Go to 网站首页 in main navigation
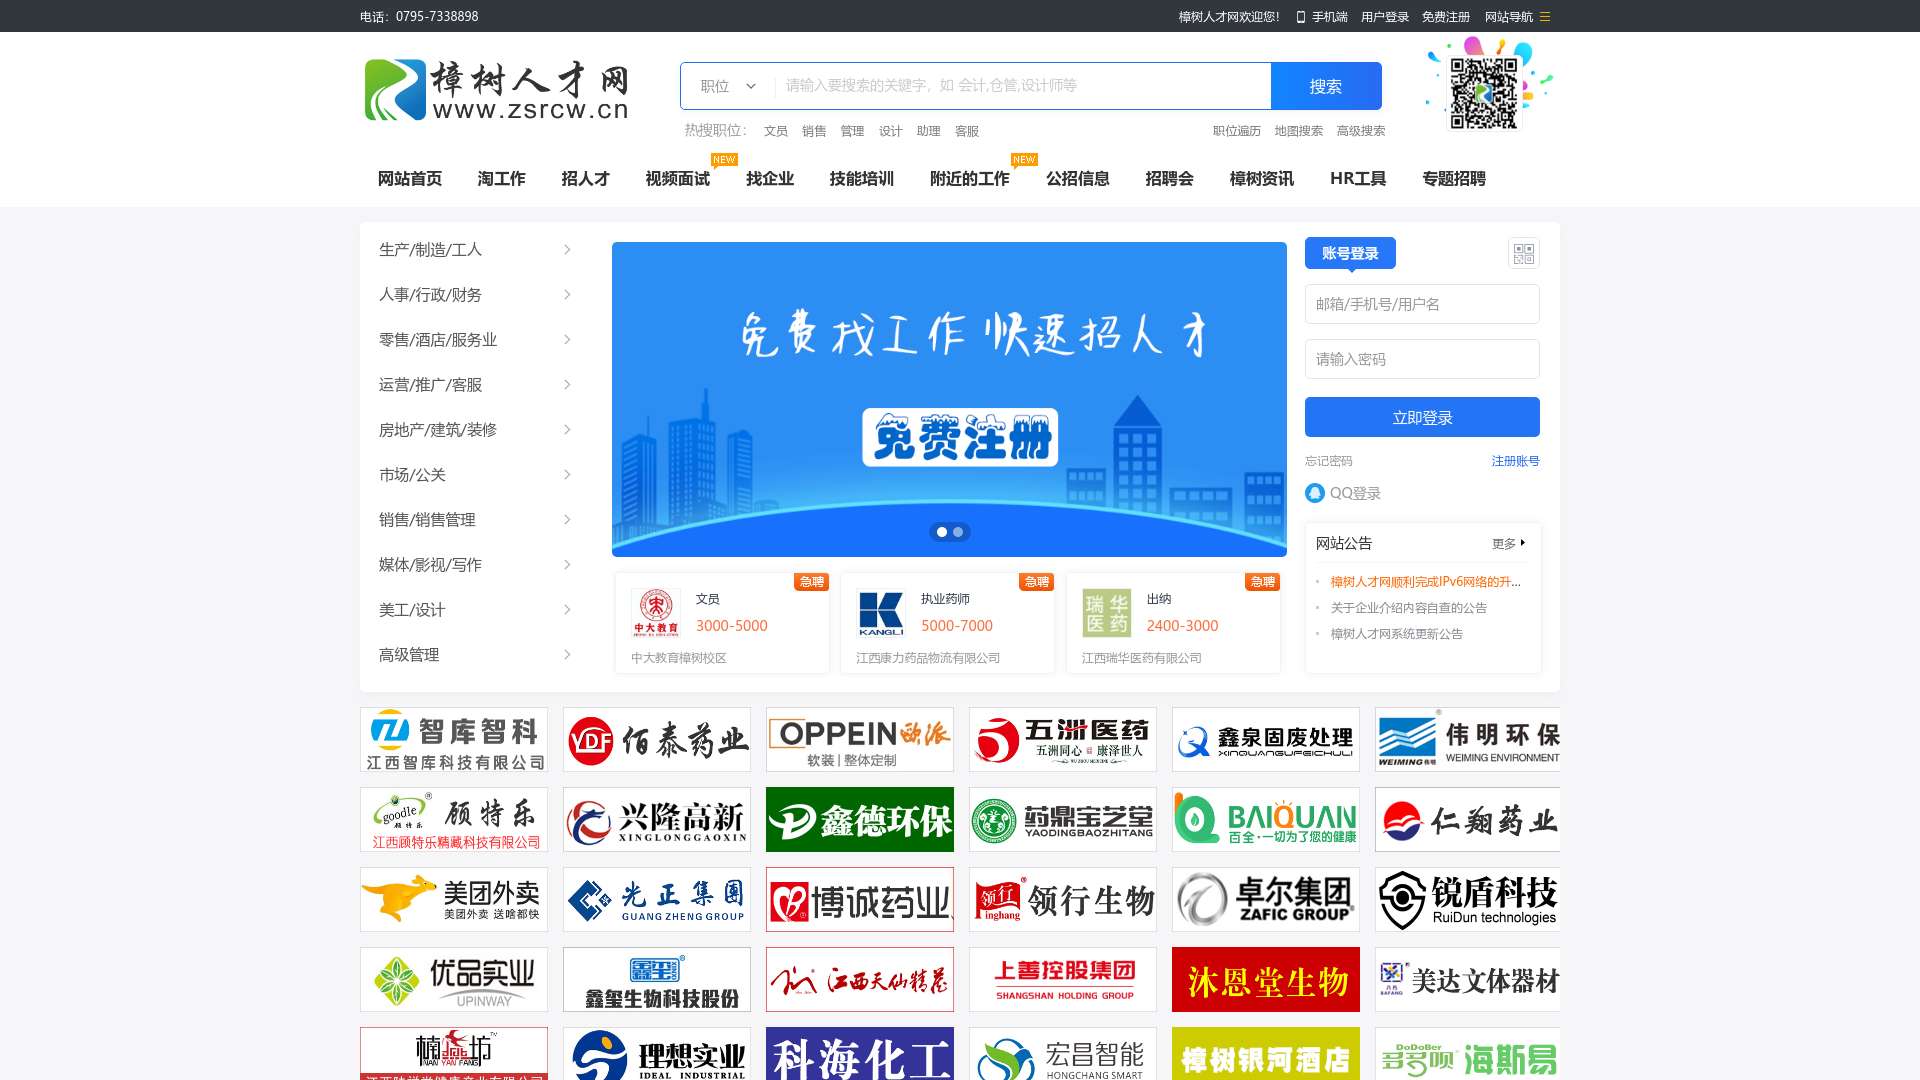The width and height of the screenshot is (1920, 1080). [x=410, y=179]
